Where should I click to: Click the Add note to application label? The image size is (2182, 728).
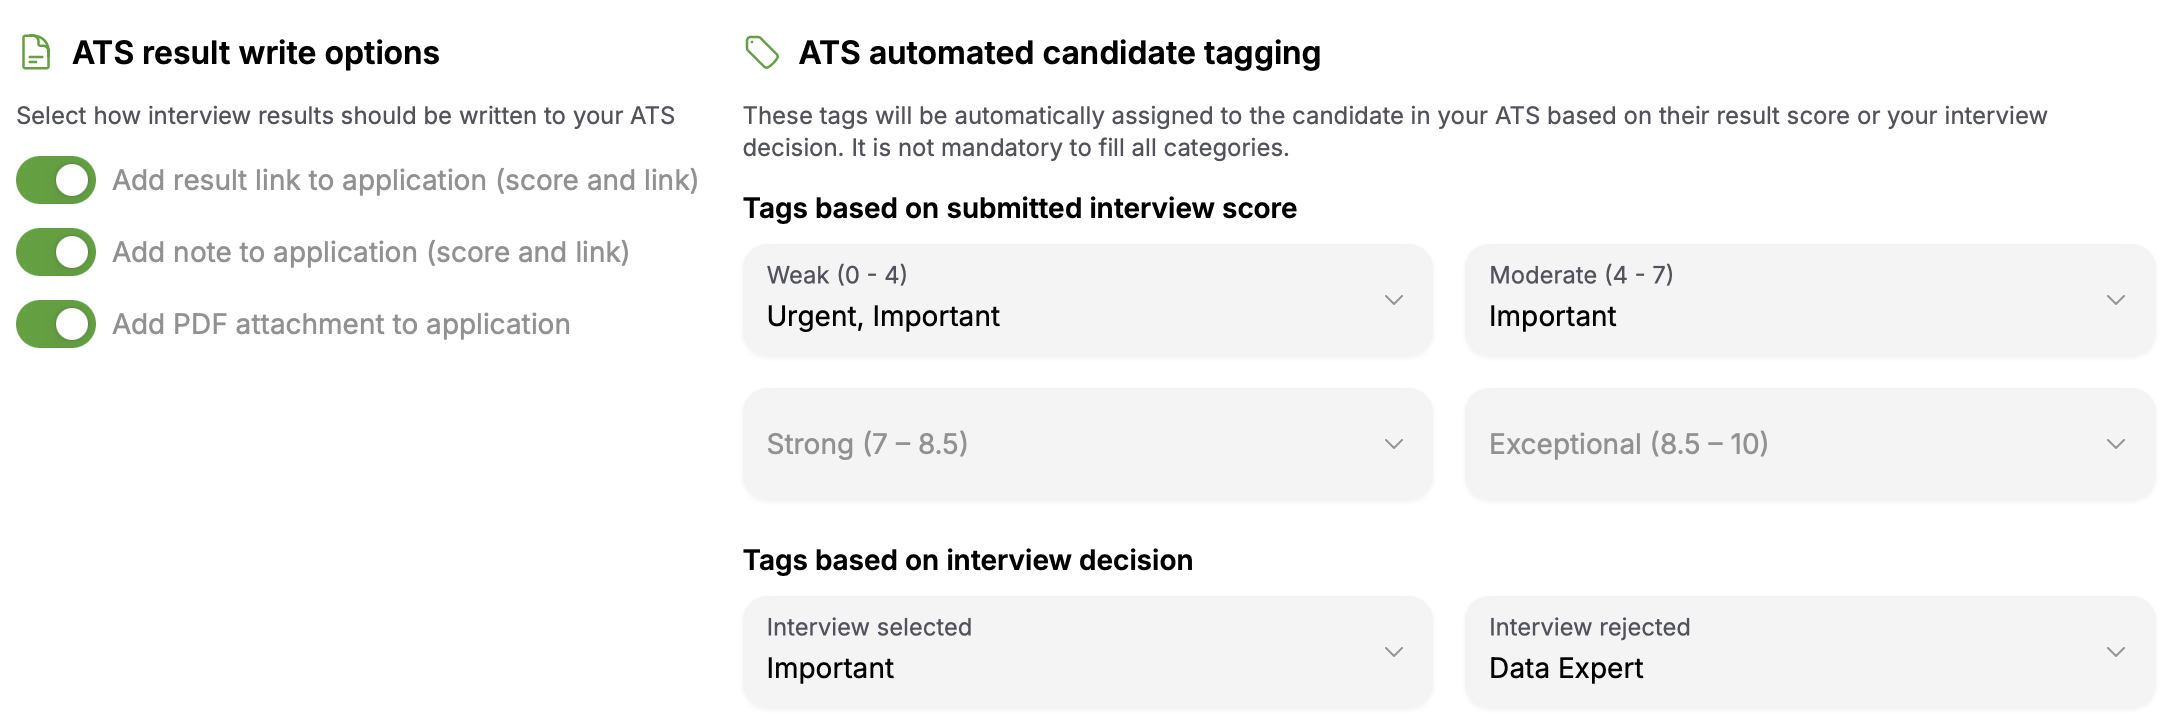(x=371, y=252)
